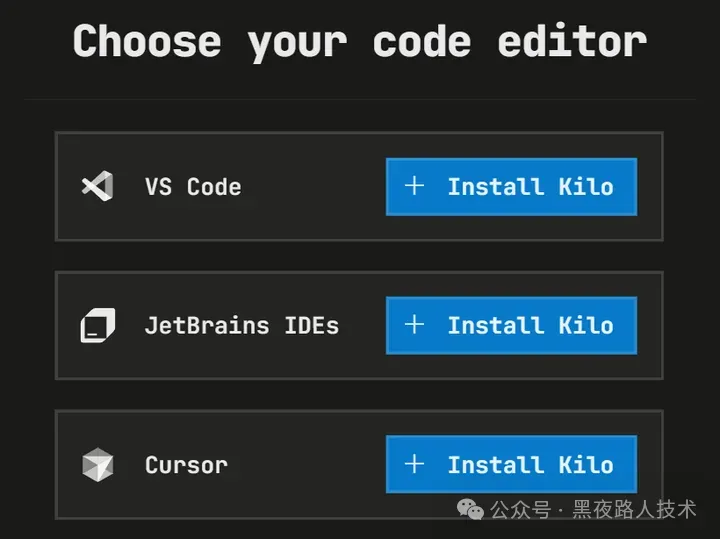This screenshot has height=539, width=720.
Task: Install Kilo for VS Code
Action: pos(511,187)
